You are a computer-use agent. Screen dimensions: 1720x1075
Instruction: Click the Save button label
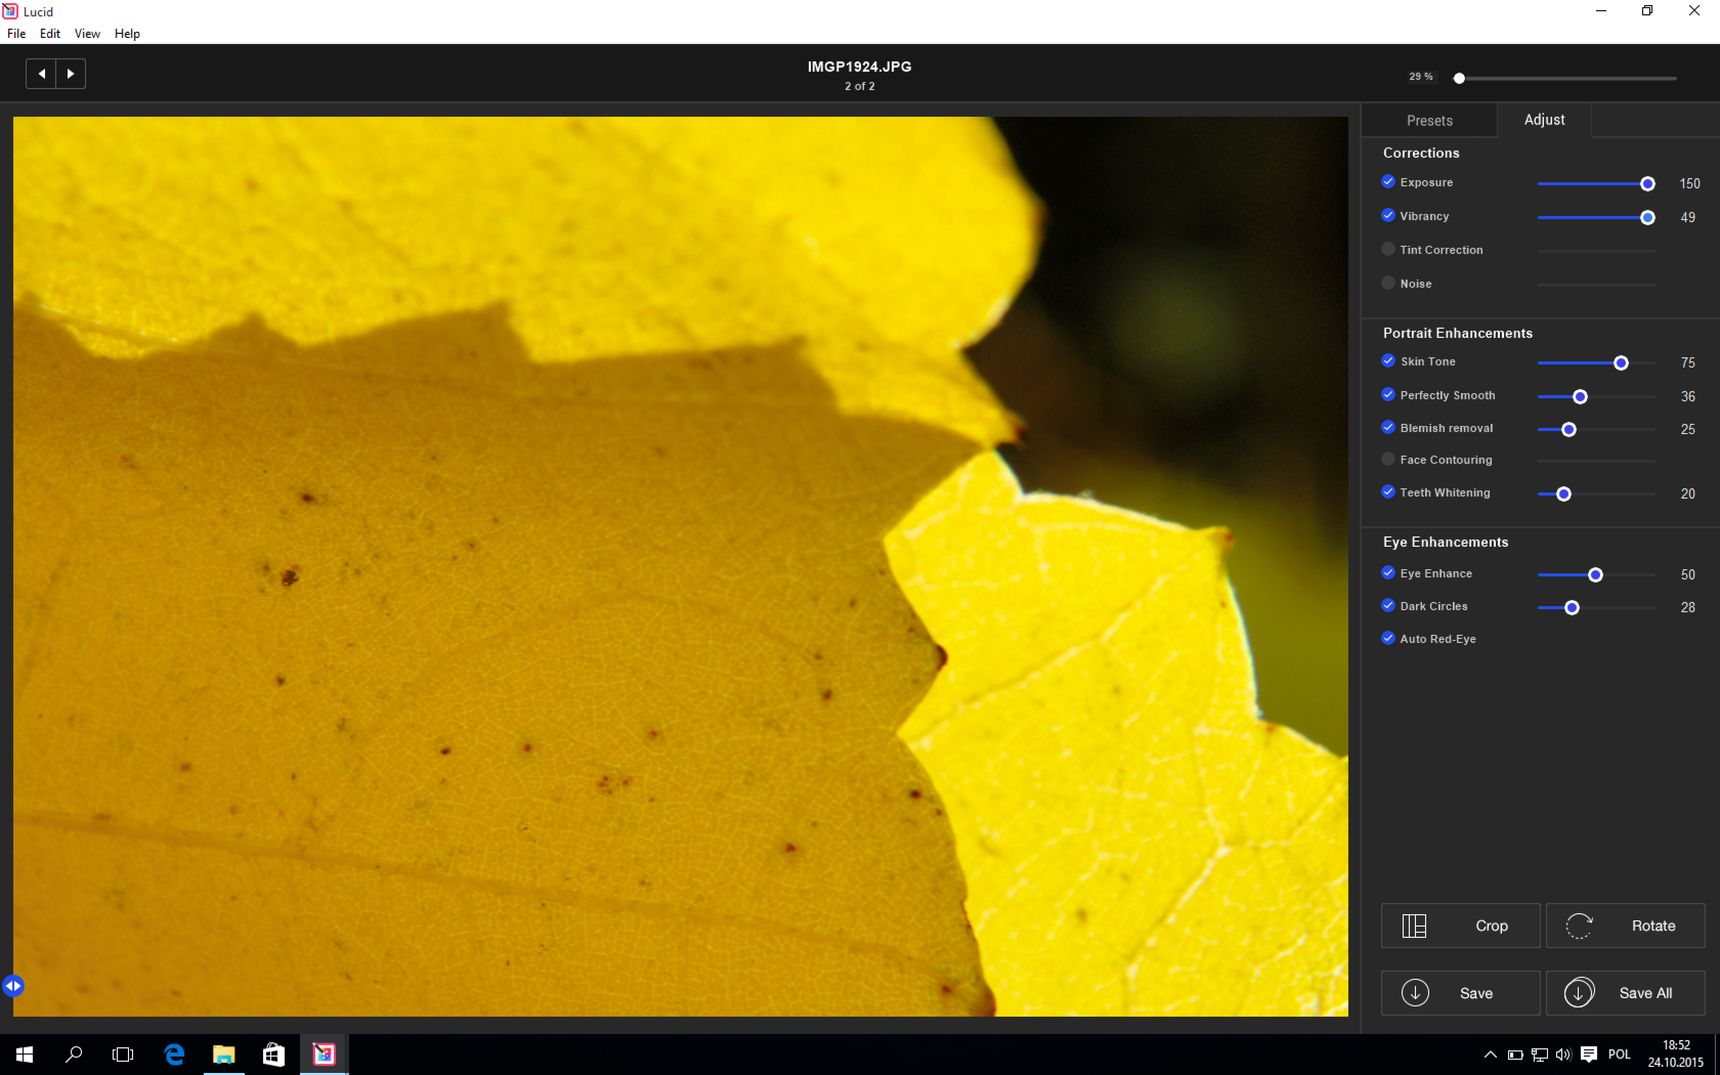tap(1476, 993)
